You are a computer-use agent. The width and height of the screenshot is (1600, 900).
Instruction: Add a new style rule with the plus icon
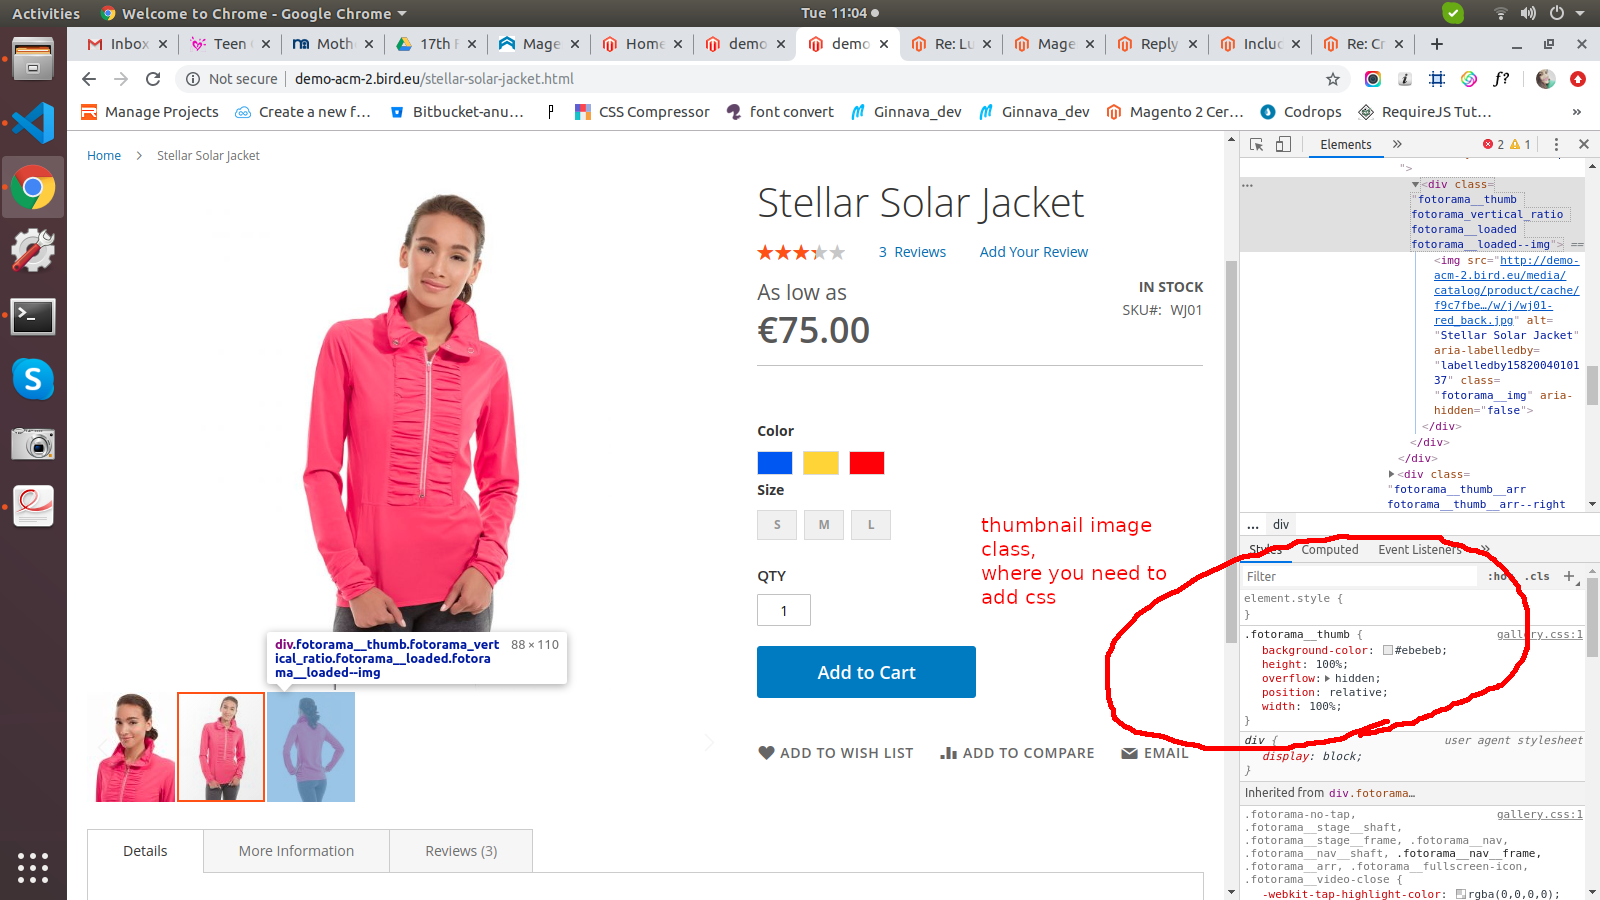pos(1568,577)
